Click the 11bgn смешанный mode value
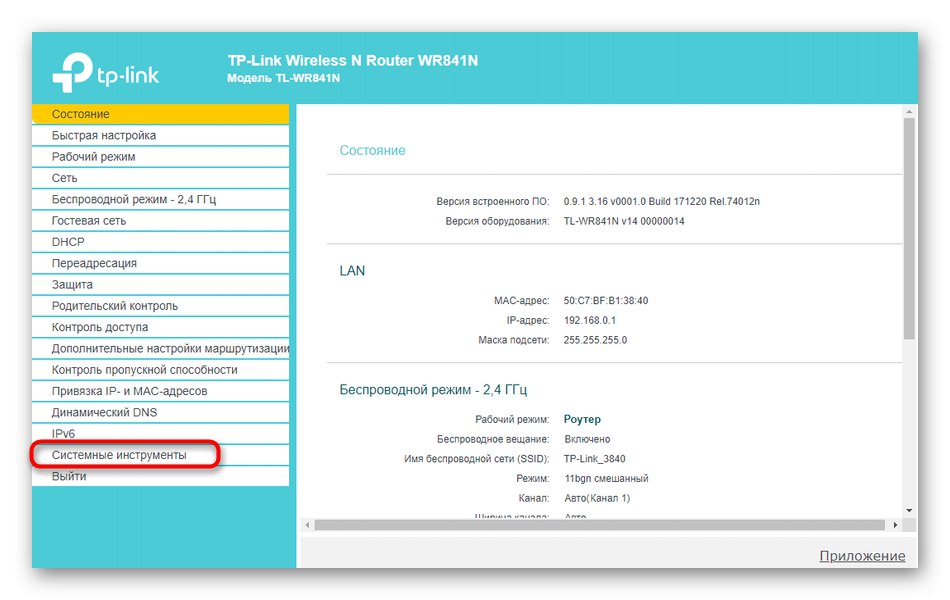This screenshot has width=950, height=600. 606,479
